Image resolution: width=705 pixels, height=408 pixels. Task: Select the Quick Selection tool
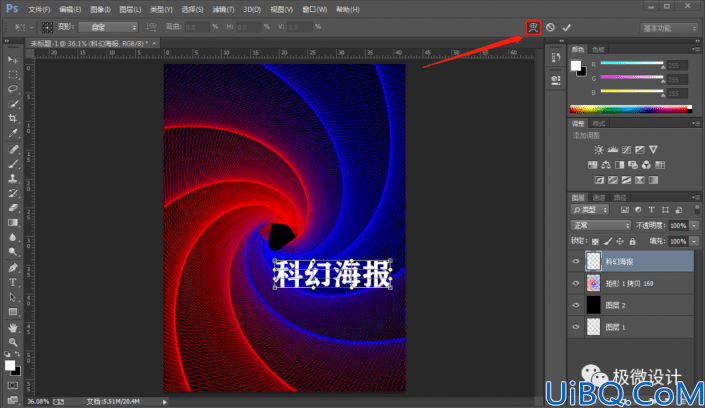tap(13, 104)
